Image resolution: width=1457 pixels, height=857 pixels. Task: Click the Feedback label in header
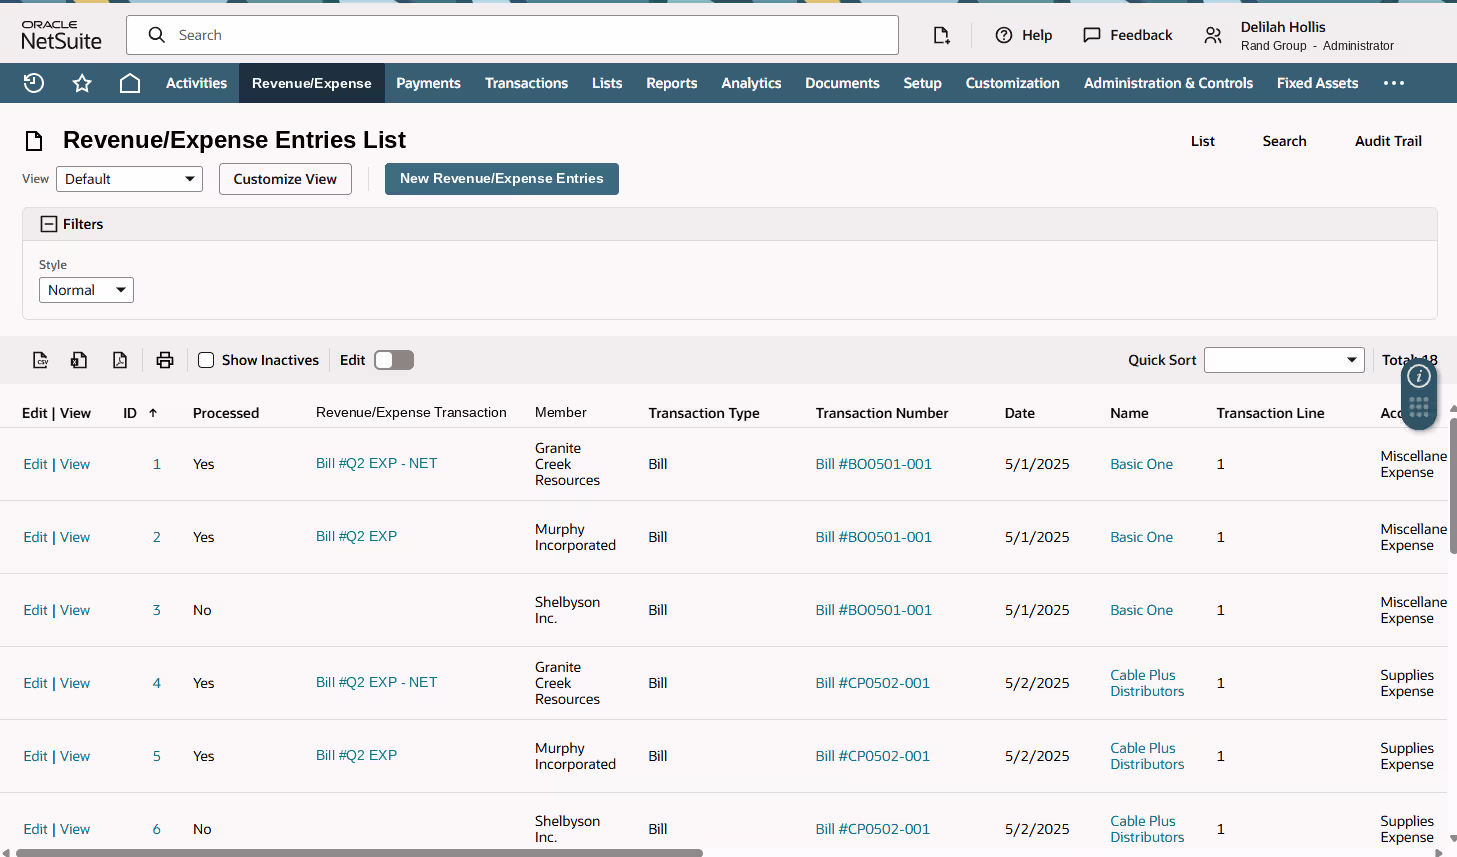[x=1141, y=35]
